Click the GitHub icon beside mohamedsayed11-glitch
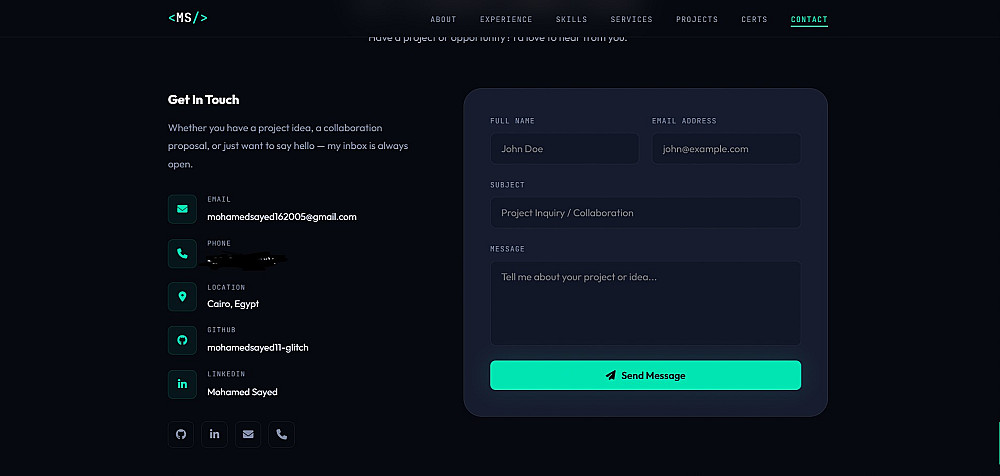1000x476 pixels. (182, 340)
